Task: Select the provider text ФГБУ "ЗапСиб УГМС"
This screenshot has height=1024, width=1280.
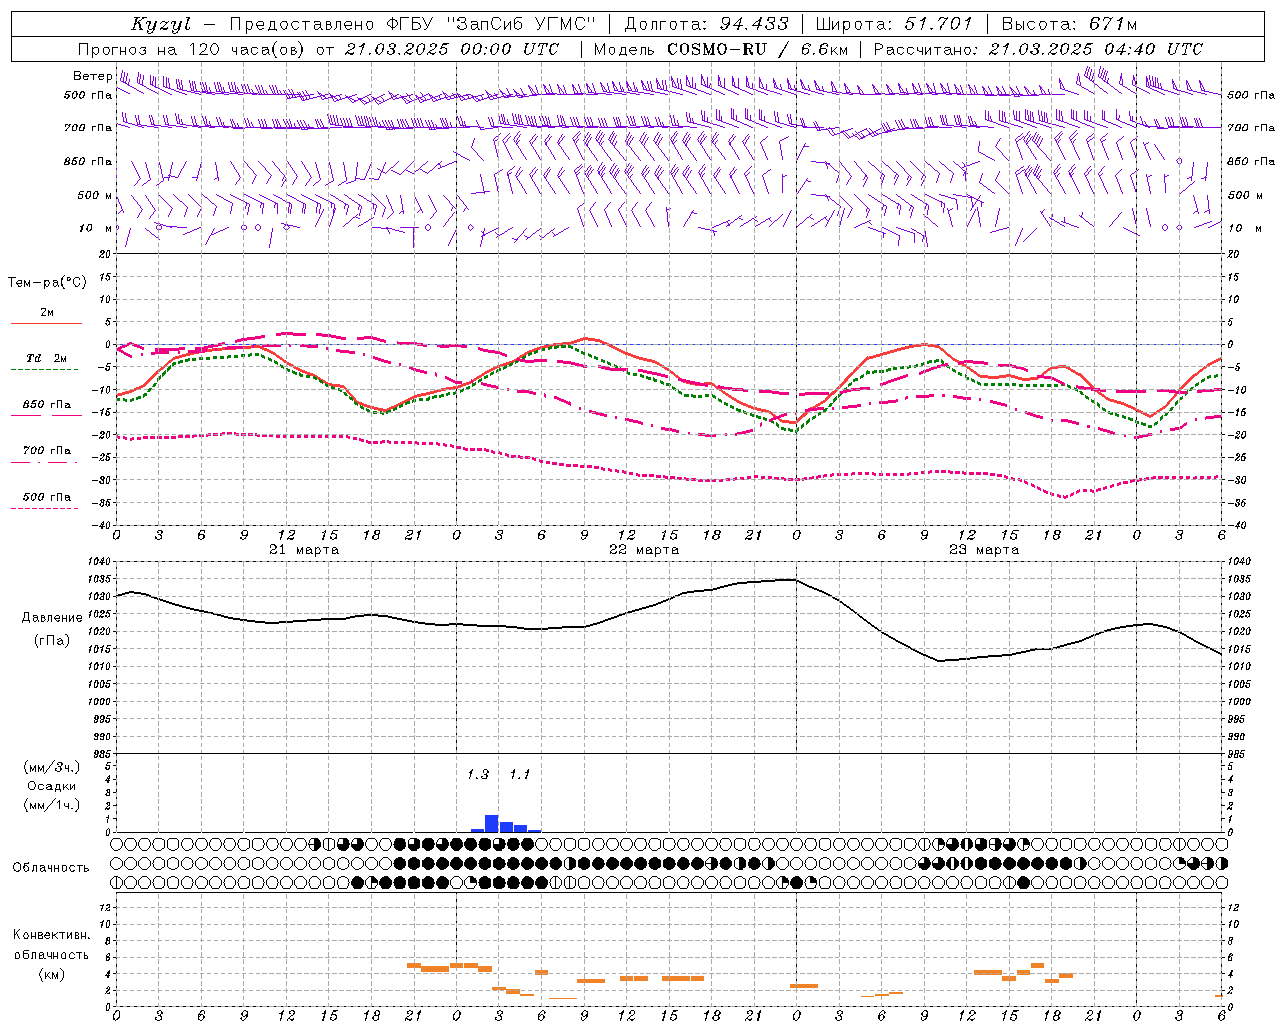Action: pyautogui.click(x=491, y=24)
